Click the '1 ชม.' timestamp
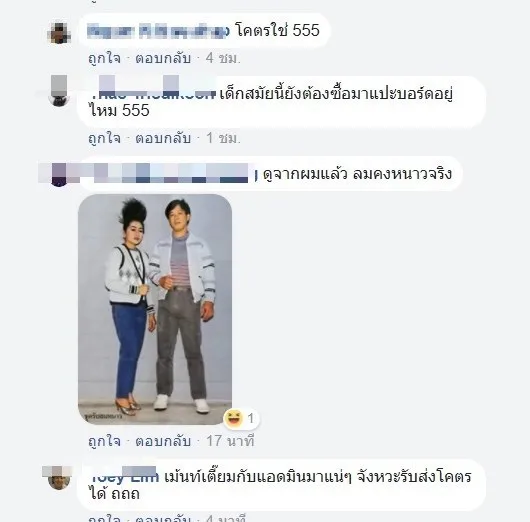Viewport: 530px width, 522px height. 223,138
